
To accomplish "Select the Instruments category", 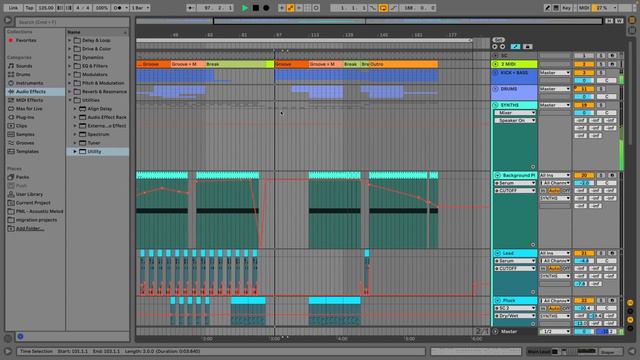I will click(29, 83).
